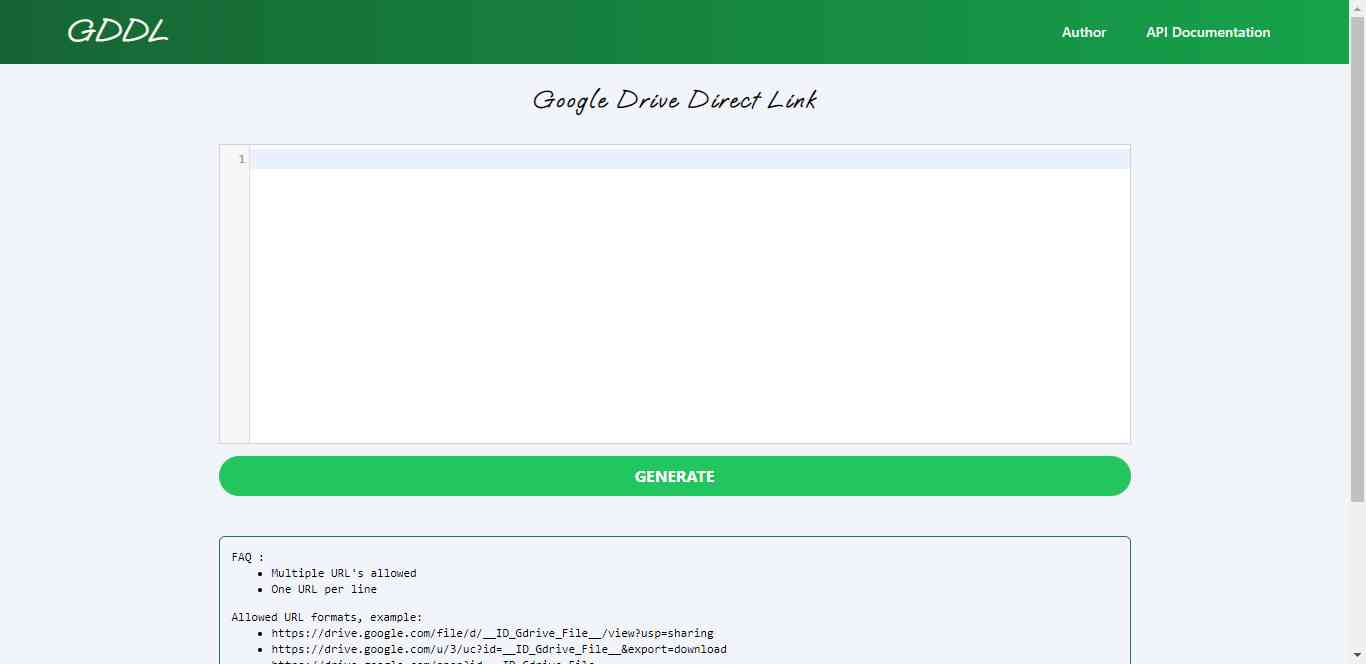Viewport: 1366px width, 664px height.
Task: Open the API Documentation link
Action: [1207, 32]
